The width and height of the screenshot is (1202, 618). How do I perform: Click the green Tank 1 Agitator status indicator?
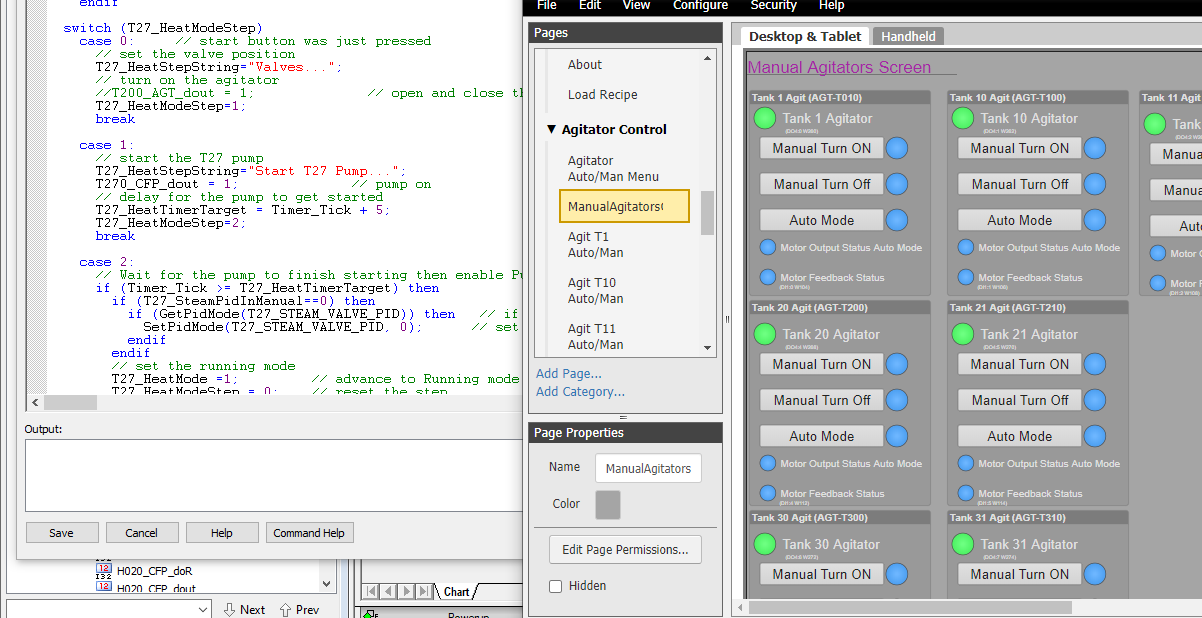tap(765, 119)
